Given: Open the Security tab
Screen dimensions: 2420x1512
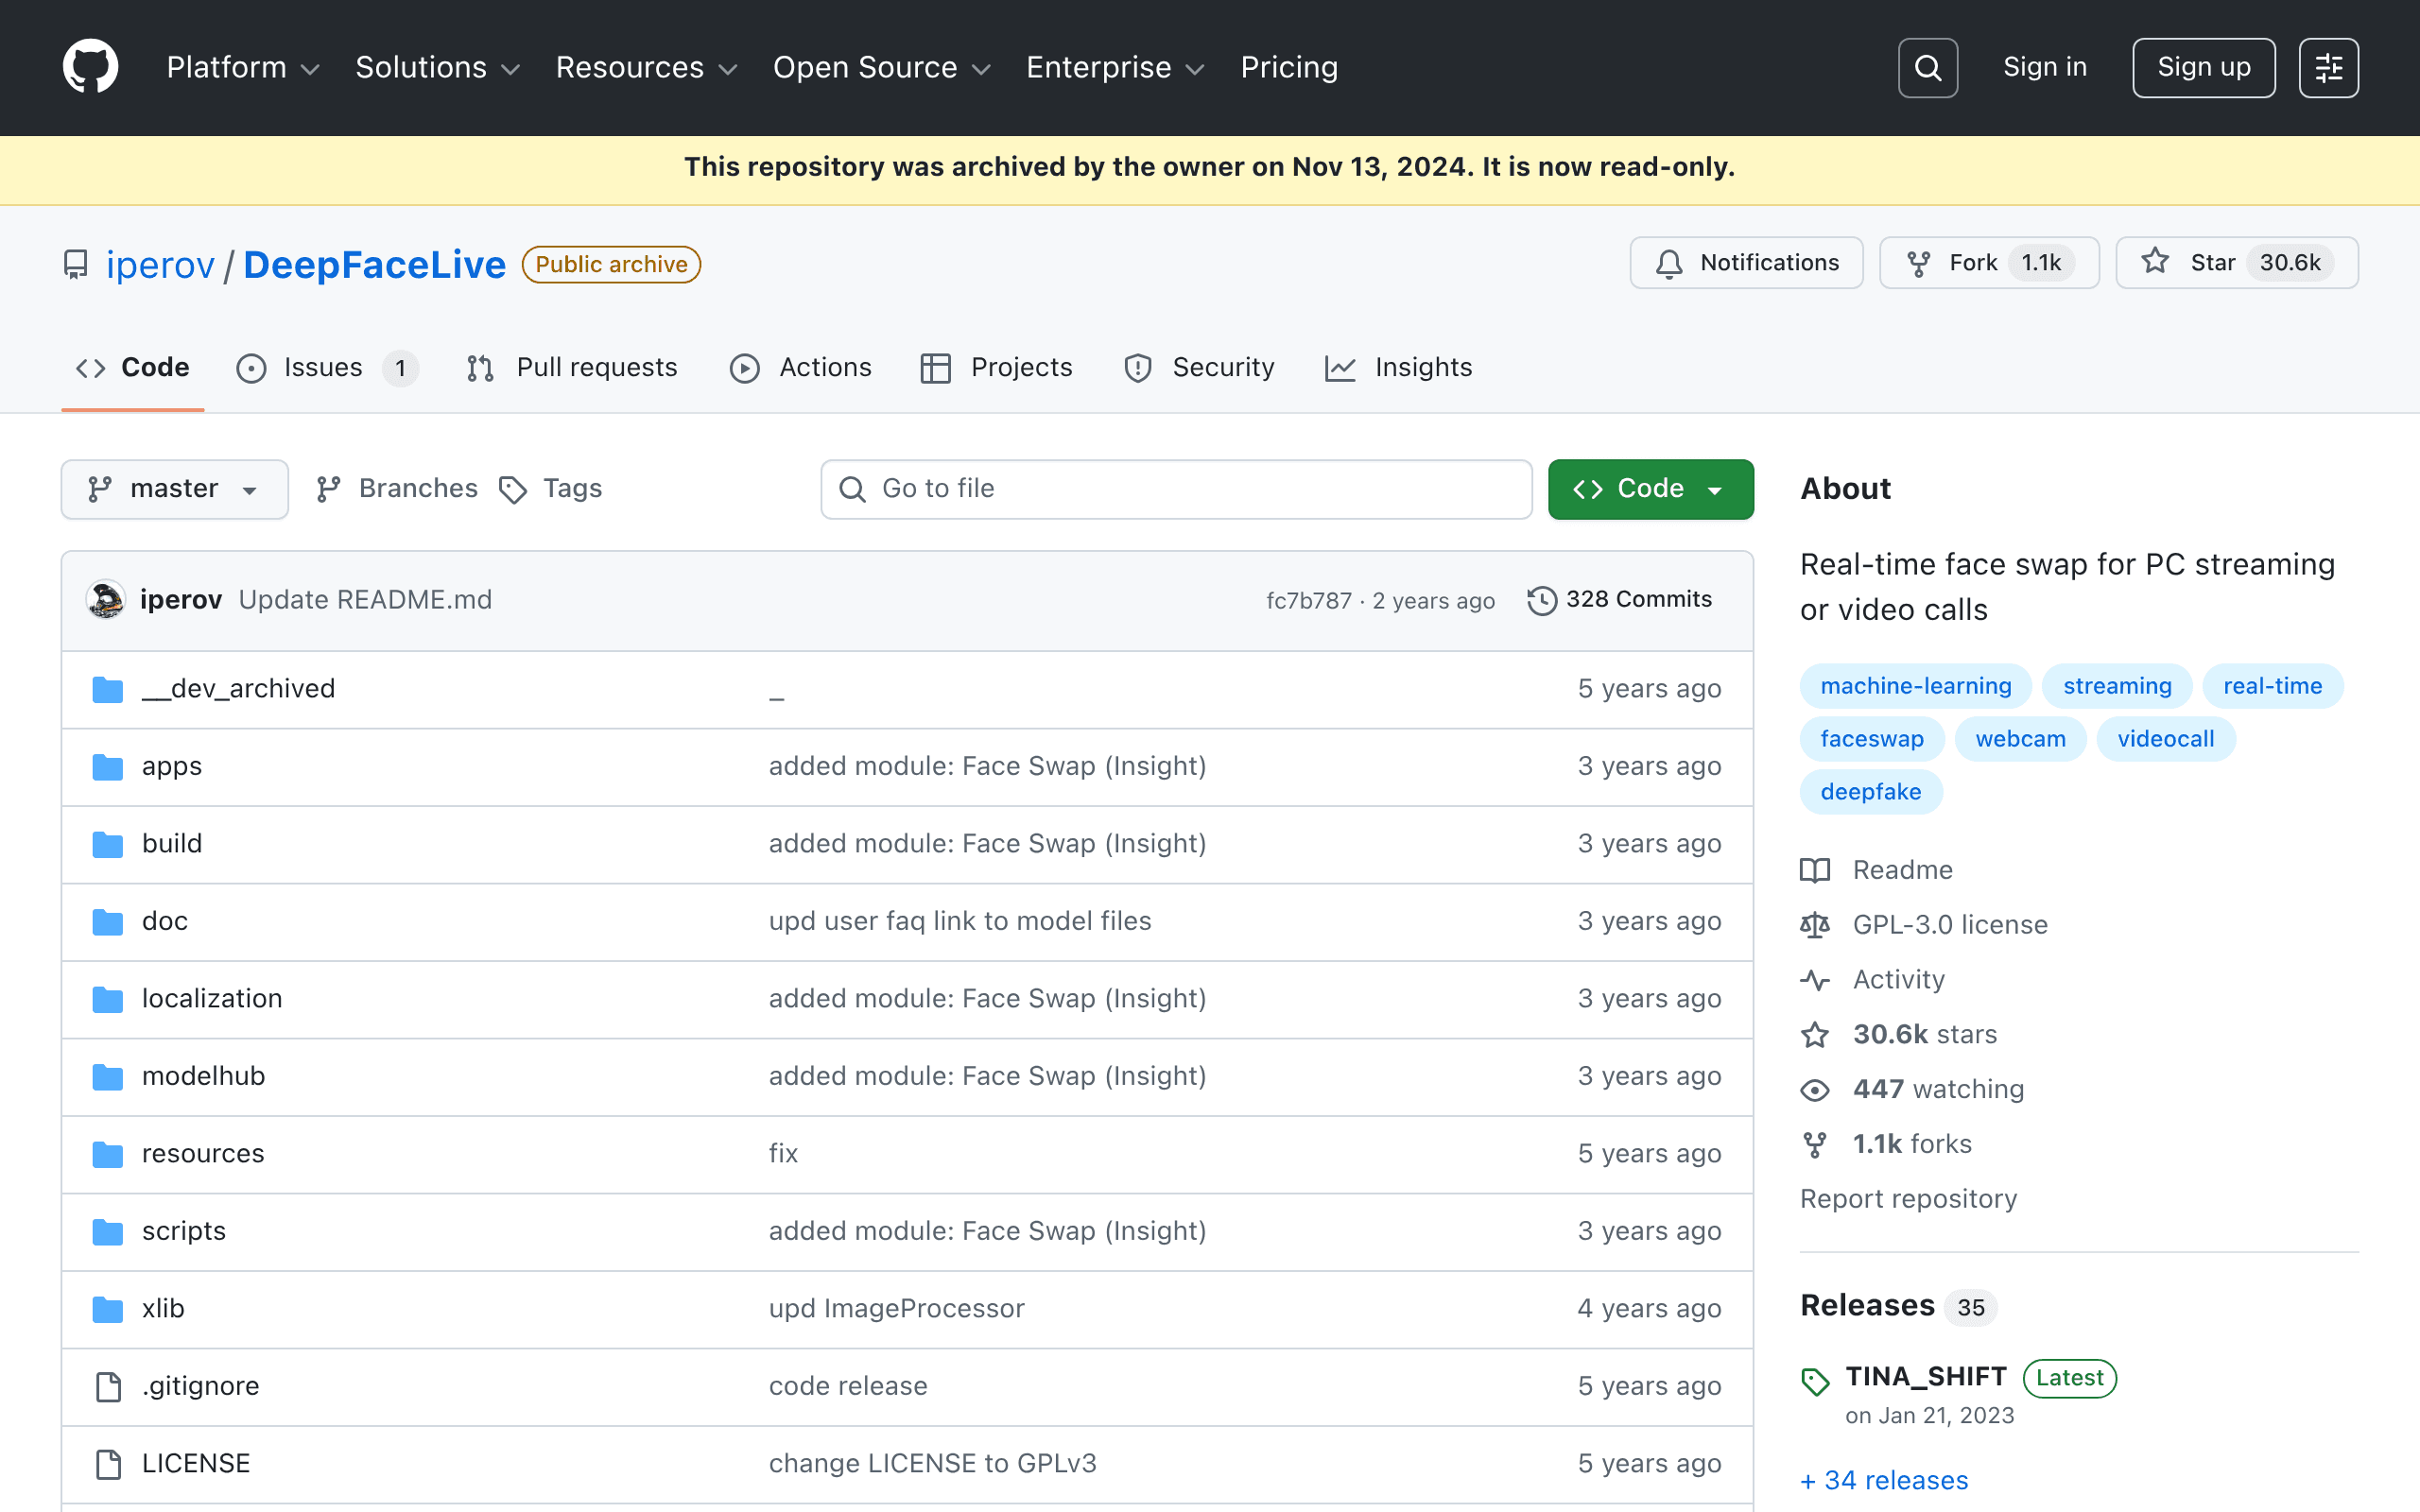Looking at the screenshot, I should pos(1199,368).
